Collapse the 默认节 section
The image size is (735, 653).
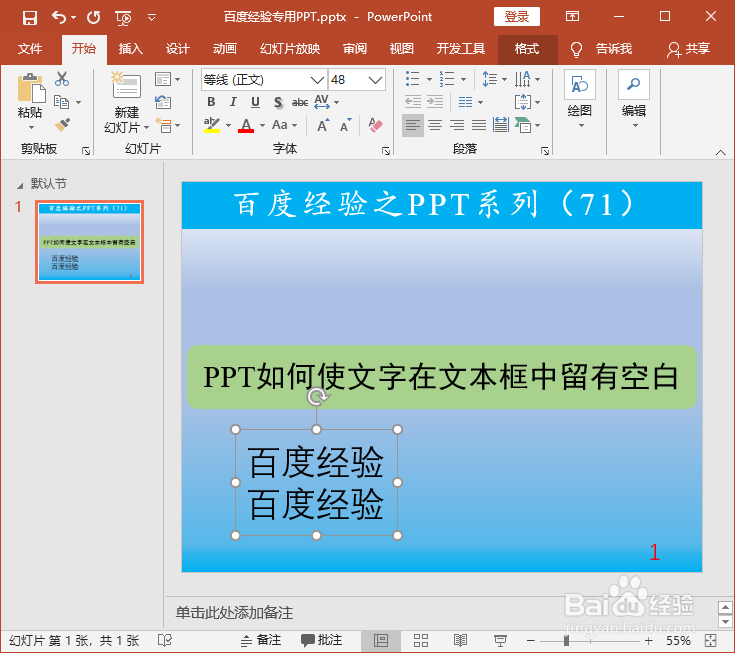pos(20,186)
